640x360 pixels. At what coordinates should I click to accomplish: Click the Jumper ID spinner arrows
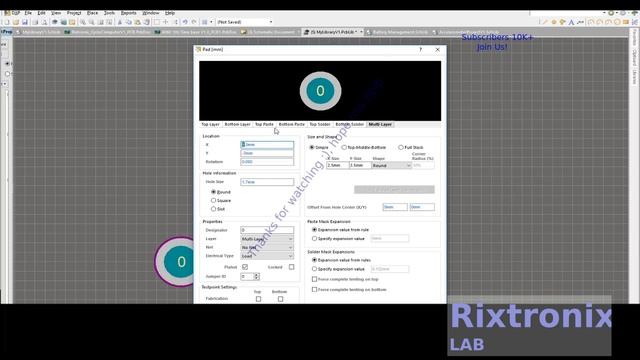[x=257, y=277]
